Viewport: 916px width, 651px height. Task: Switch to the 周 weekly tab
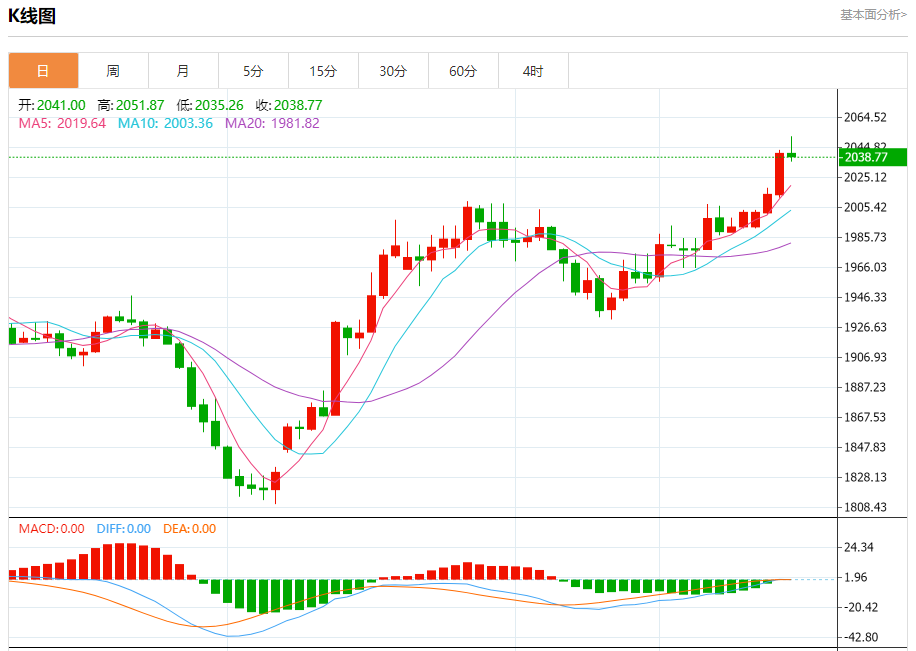click(113, 71)
